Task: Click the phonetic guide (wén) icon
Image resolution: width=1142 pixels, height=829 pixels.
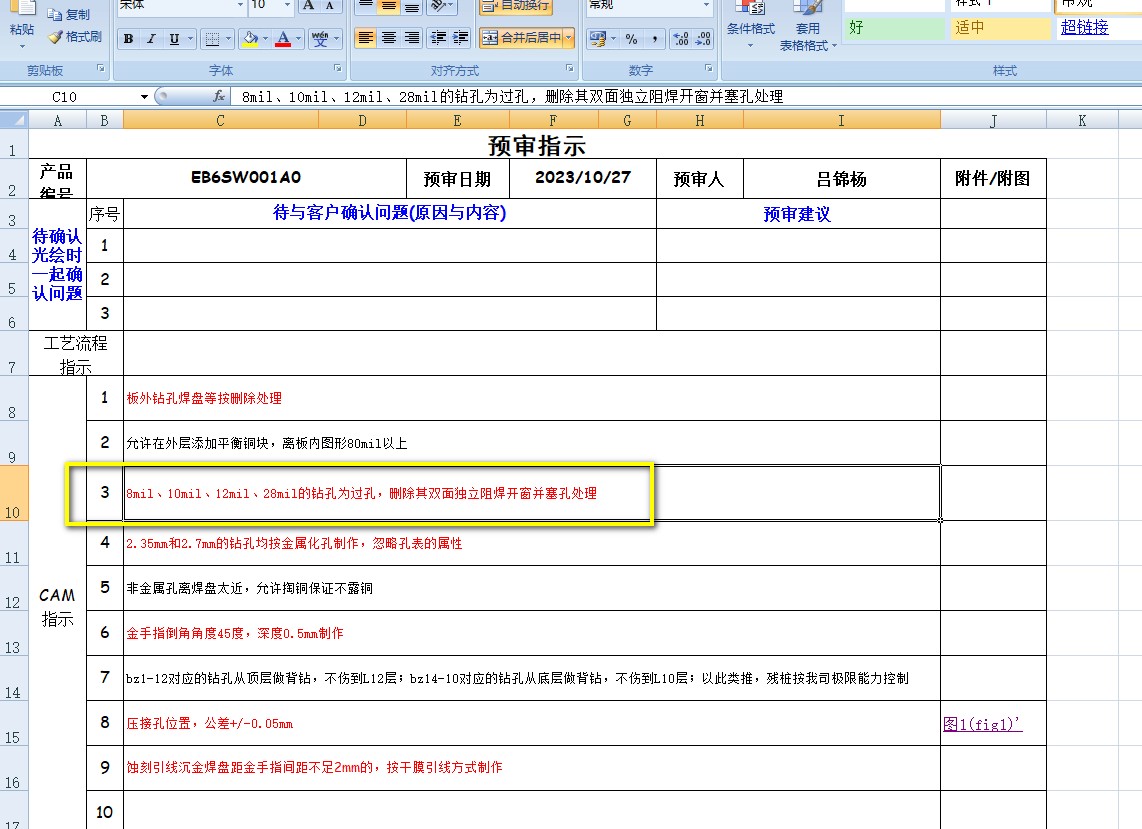Action: 320,39
